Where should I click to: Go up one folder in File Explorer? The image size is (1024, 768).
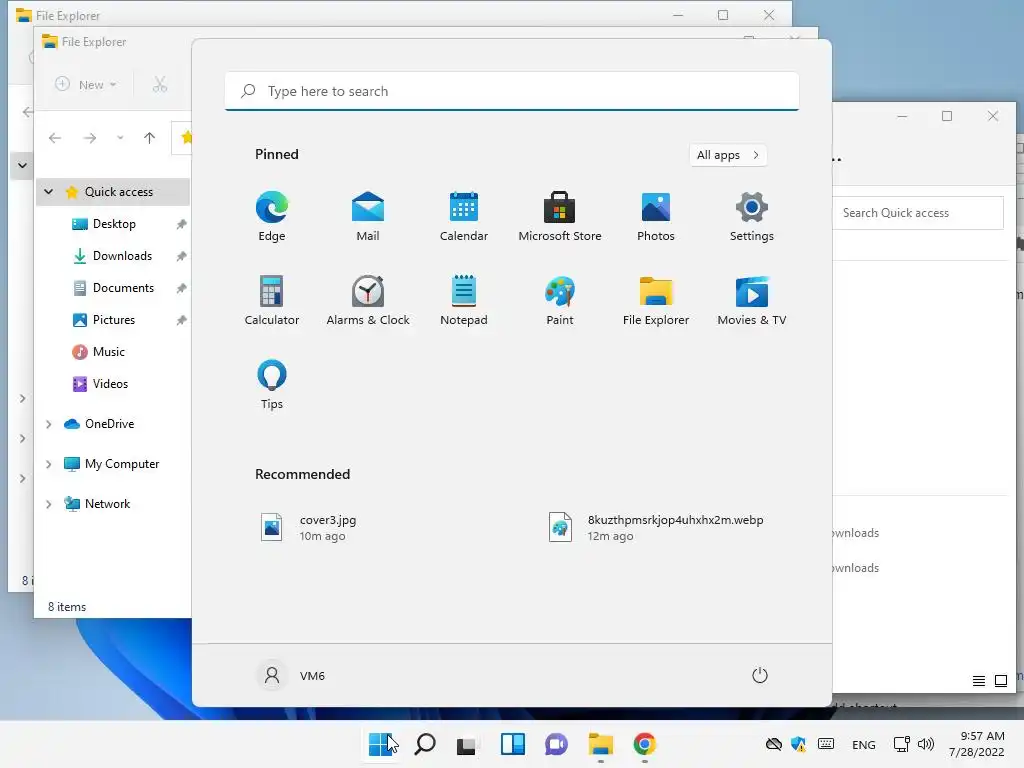(150, 138)
